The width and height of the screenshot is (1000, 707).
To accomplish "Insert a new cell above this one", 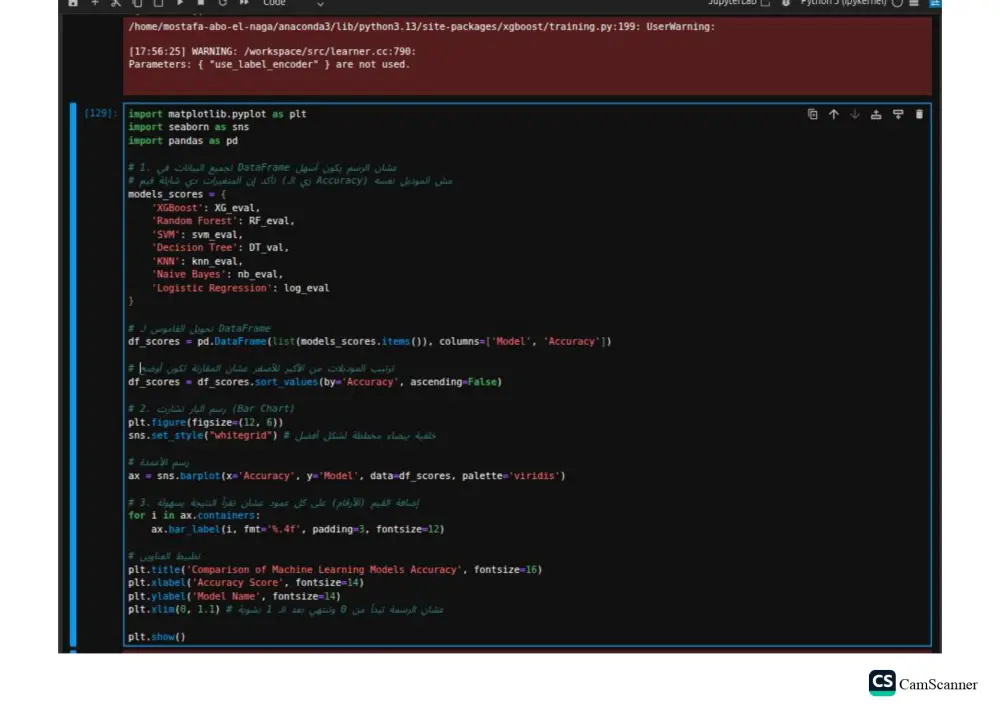I will point(876,115).
